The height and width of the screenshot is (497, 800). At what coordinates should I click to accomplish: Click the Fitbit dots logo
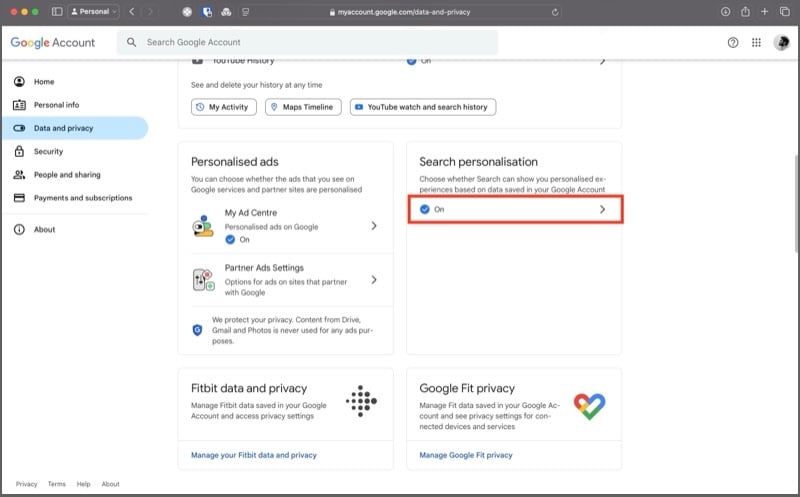point(361,401)
